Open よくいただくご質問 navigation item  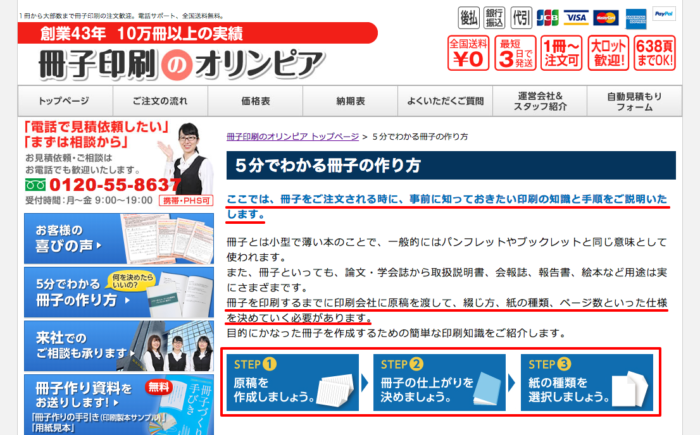tap(445, 101)
